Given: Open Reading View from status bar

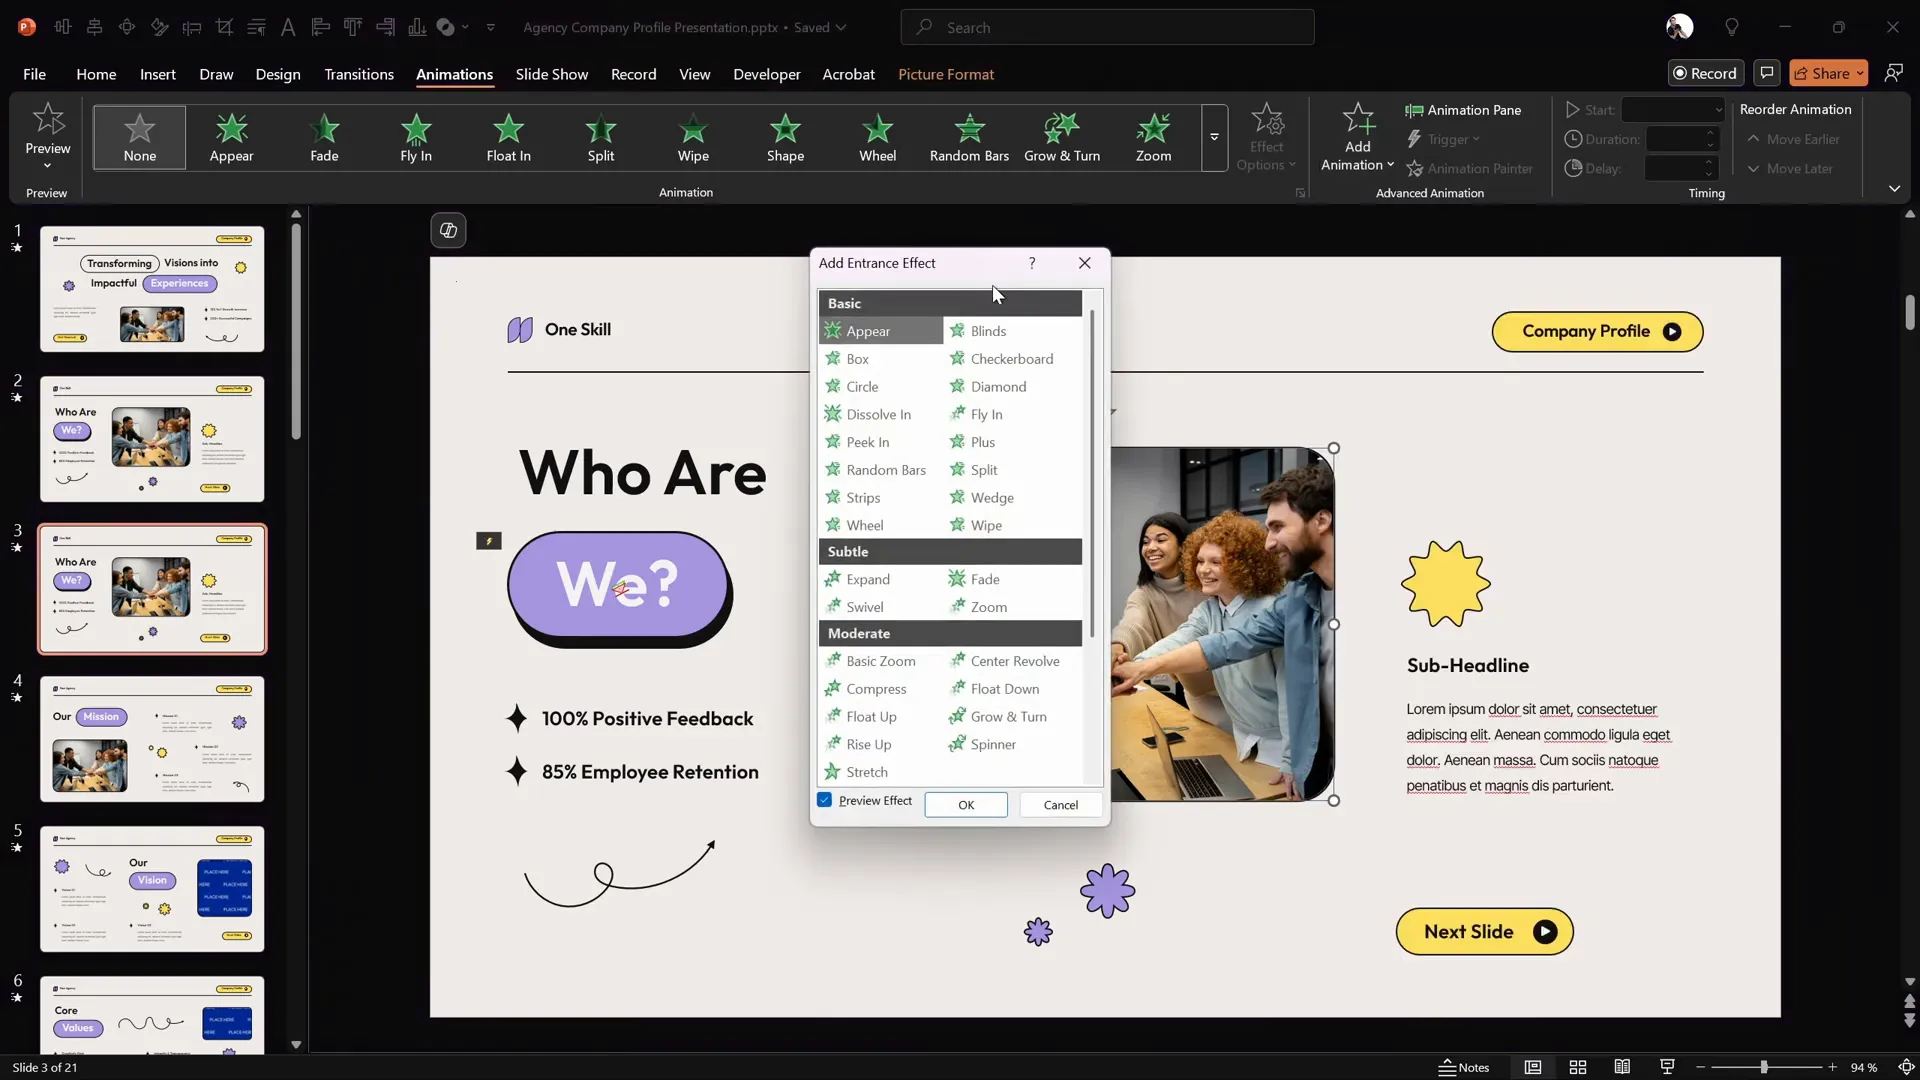Looking at the screenshot, I should [1622, 1067].
